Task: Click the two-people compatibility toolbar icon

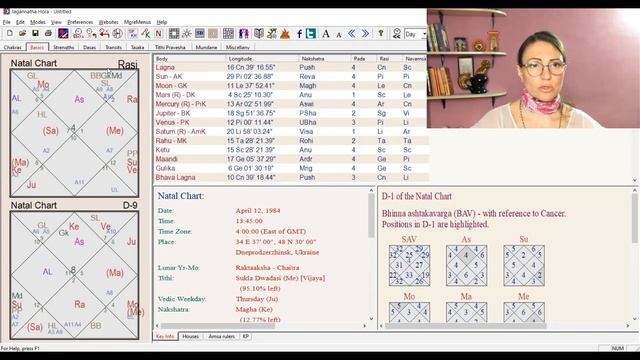Action: pos(244,34)
